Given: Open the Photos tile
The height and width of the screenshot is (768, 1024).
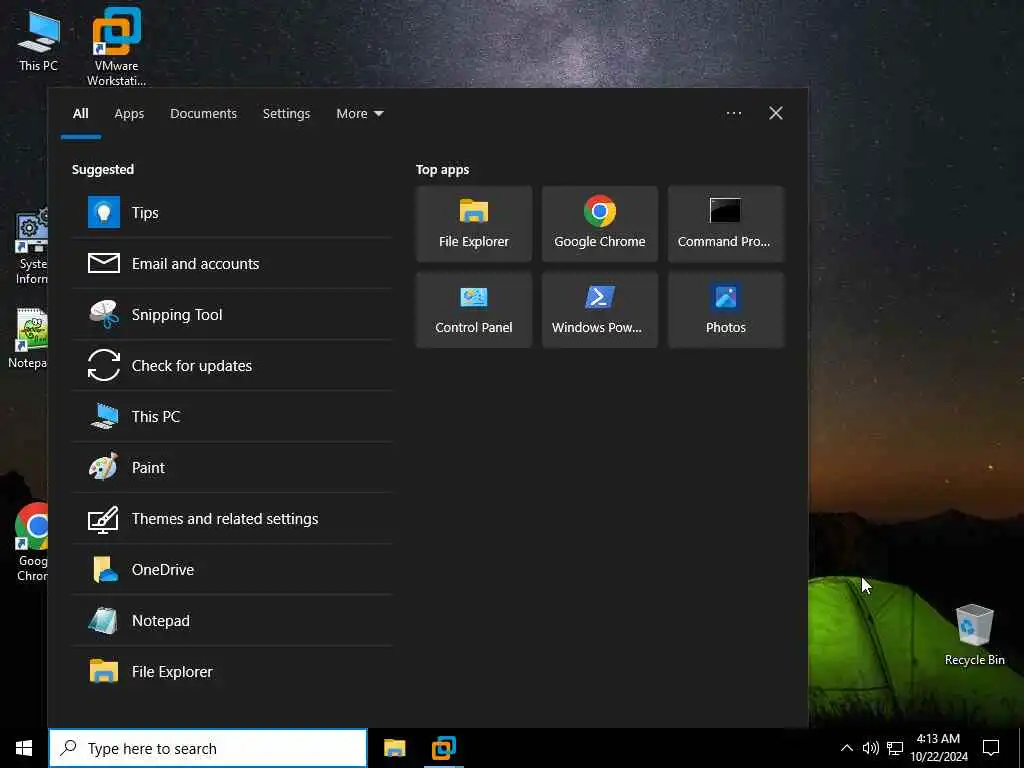Looking at the screenshot, I should [726, 310].
